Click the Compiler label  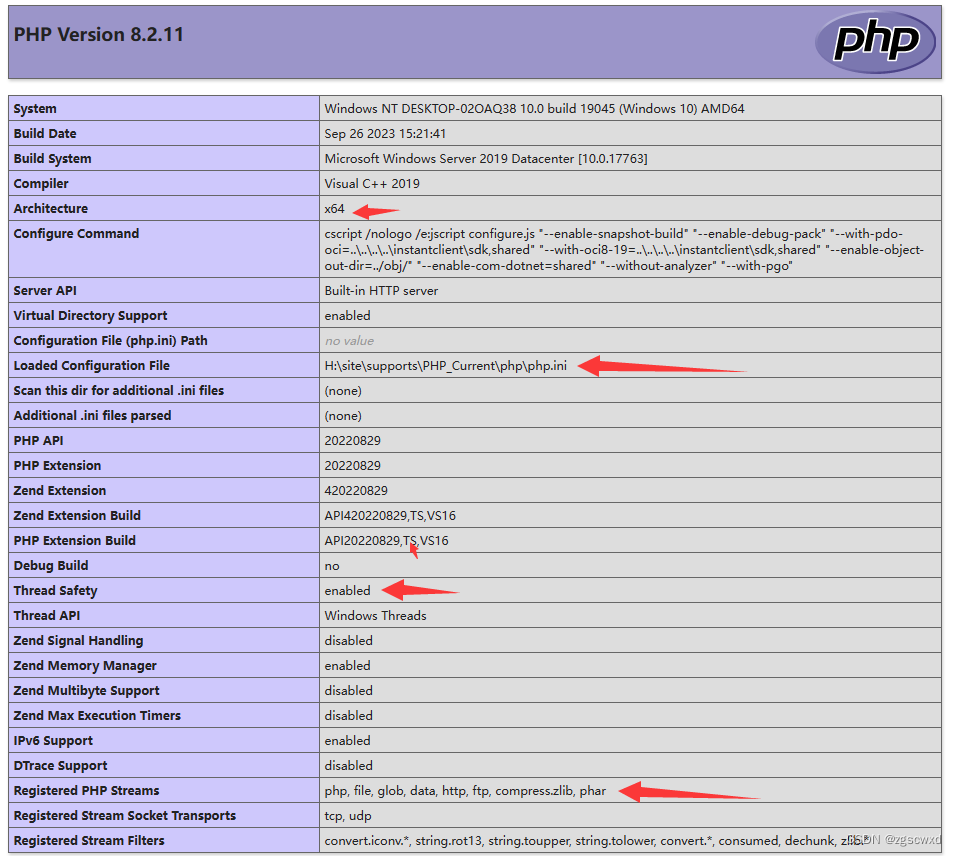[x=41, y=184]
